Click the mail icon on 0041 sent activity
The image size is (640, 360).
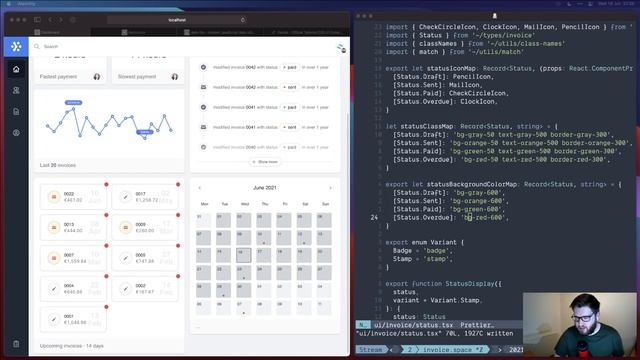tap(203, 127)
